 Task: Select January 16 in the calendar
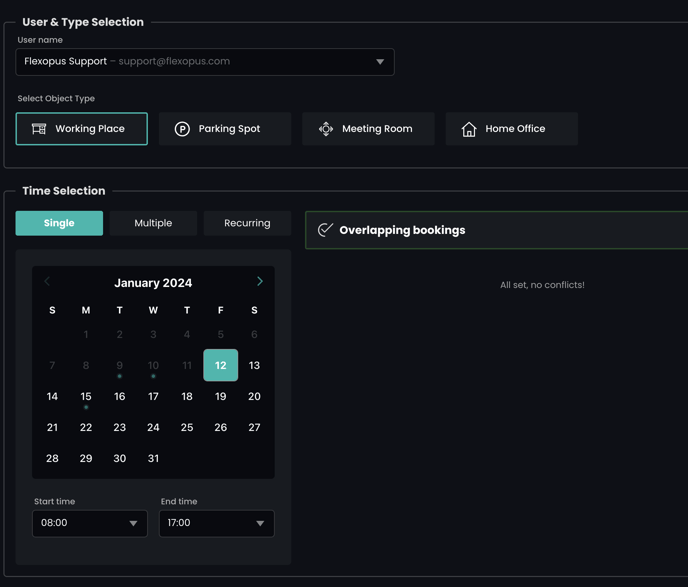[120, 396]
